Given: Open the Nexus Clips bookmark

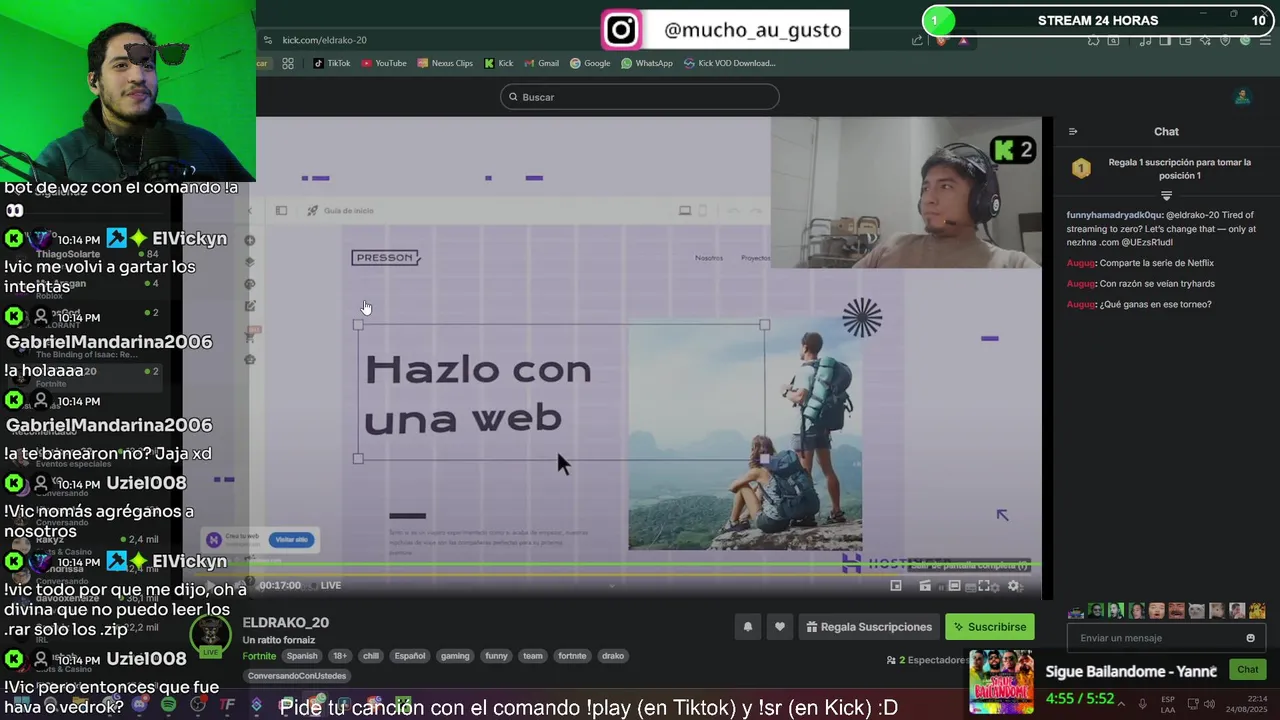Looking at the screenshot, I should (445, 63).
